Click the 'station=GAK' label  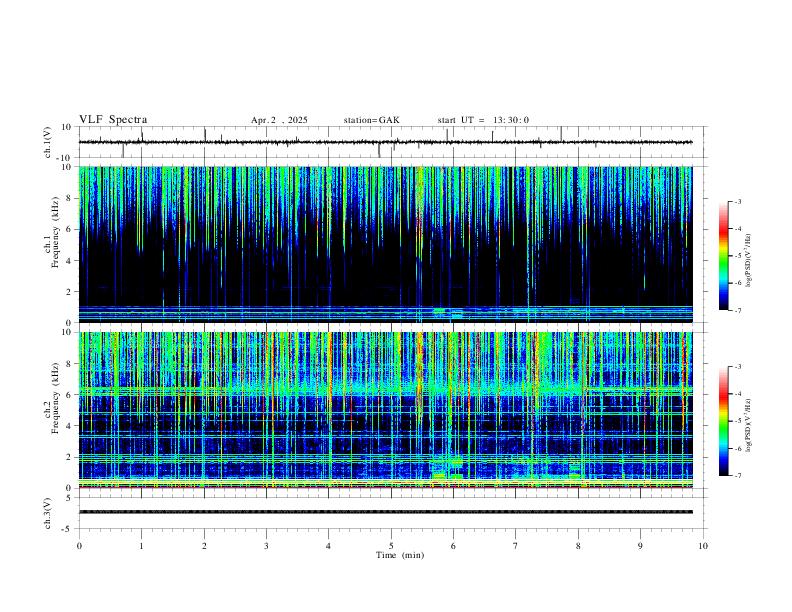tap(371, 120)
